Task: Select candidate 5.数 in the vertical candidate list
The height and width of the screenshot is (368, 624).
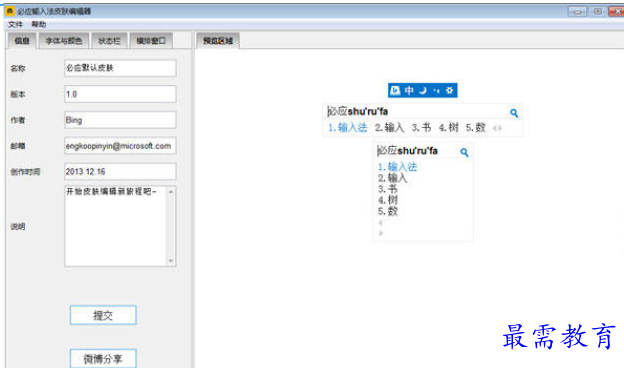Action: [388, 211]
